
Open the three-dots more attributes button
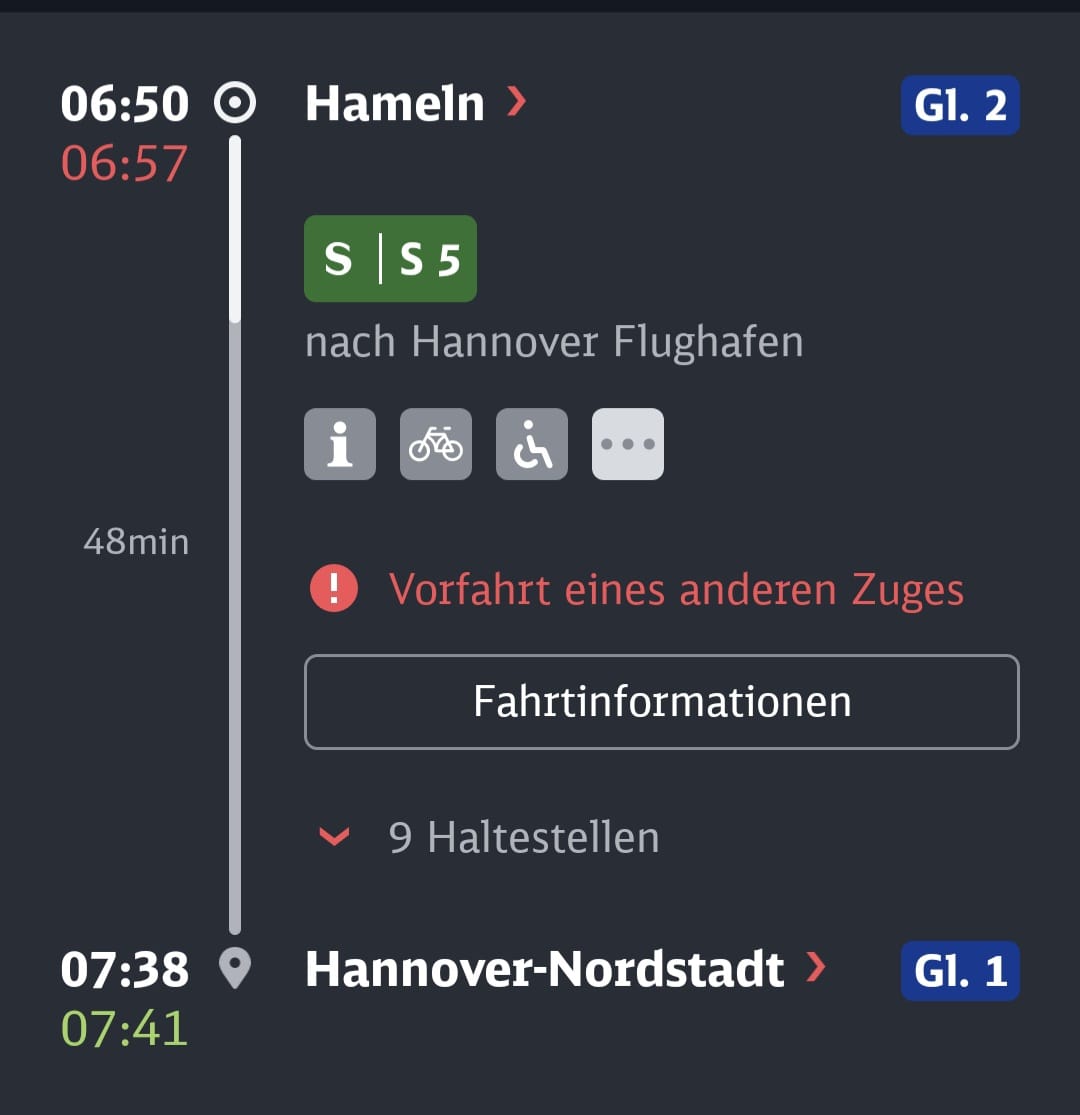pyautogui.click(x=628, y=444)
